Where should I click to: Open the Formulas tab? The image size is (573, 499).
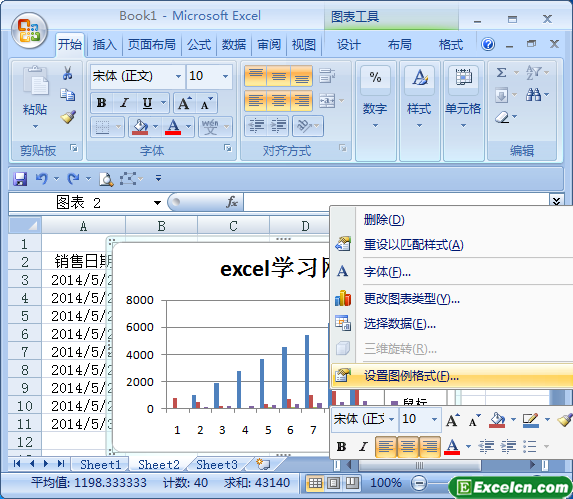click(199, 45)
